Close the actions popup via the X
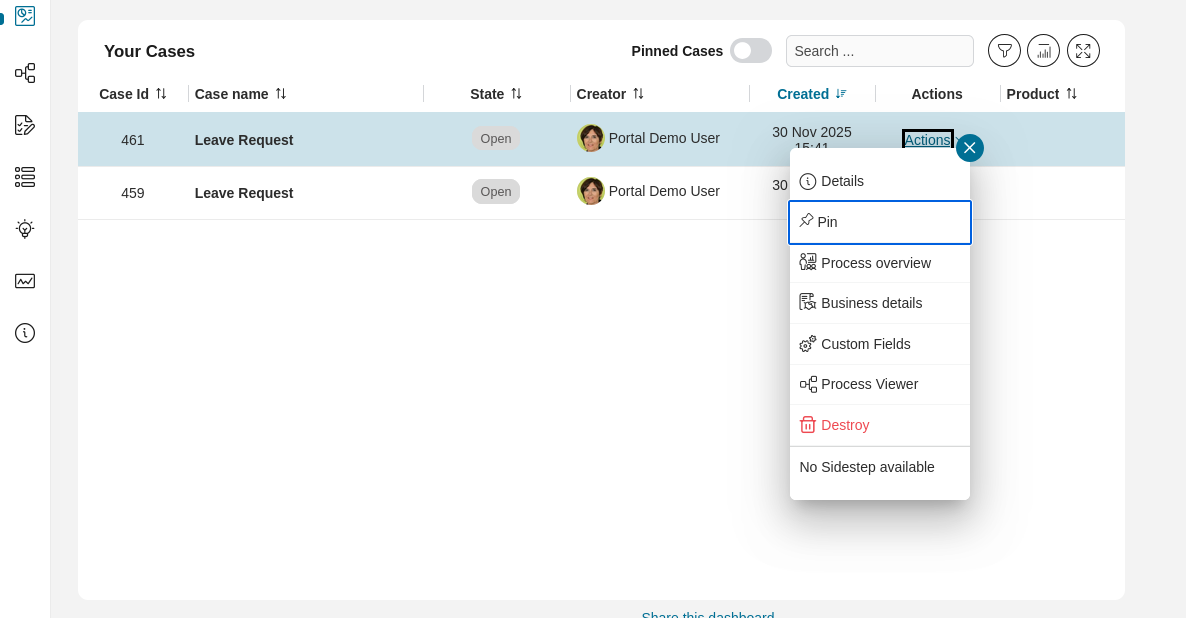Image resolution: width=1186 pixels, height=618 pixels. pyautogui.click(x=969, y=147)
